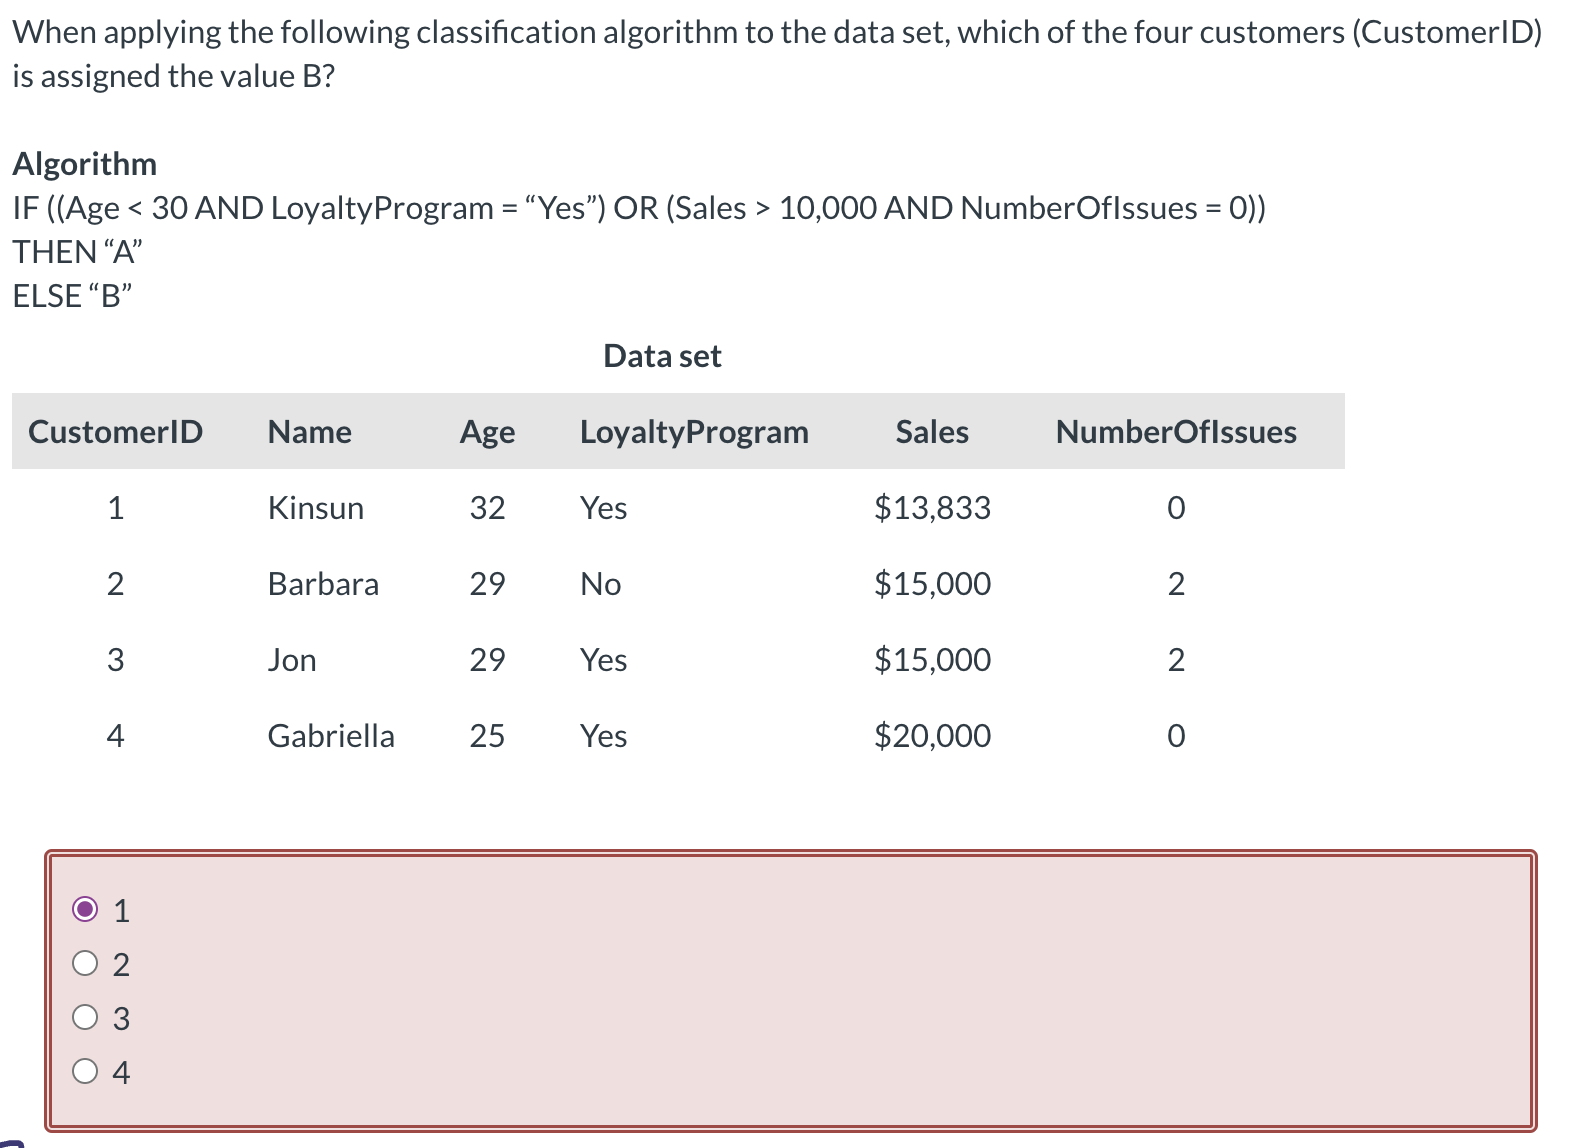This screenshot has height=1148, width=1582.
Task: Click the Name column header
Action: point(309,431)
